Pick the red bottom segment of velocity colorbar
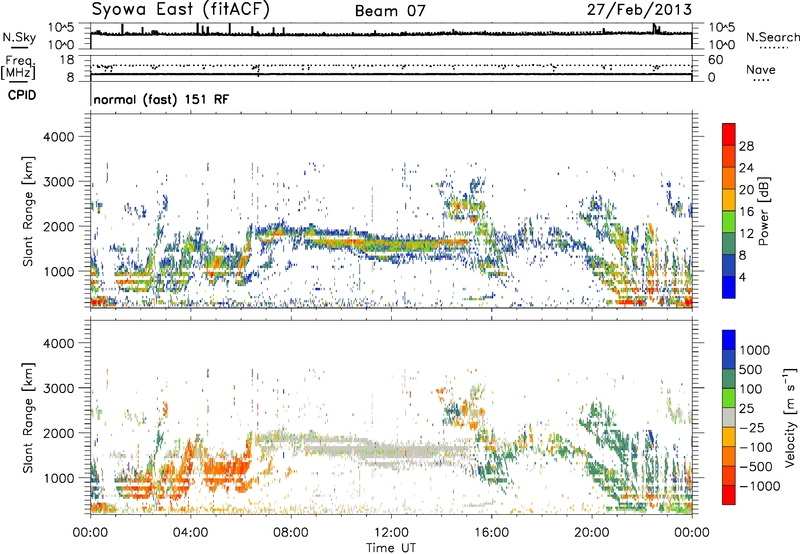800x554 pixels. click(x=729, y=495)
